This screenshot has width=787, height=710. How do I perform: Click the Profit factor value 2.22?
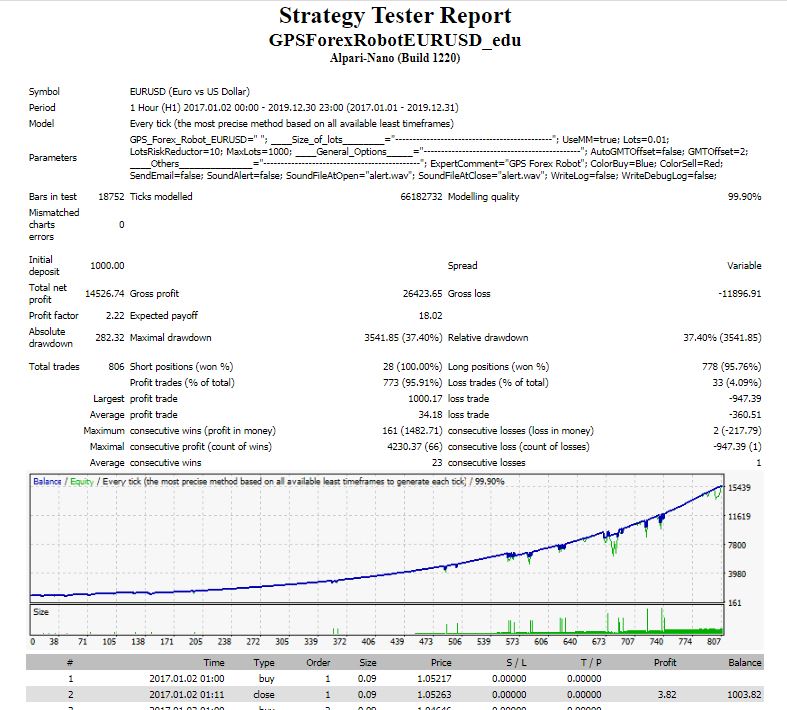click(115, 316)
